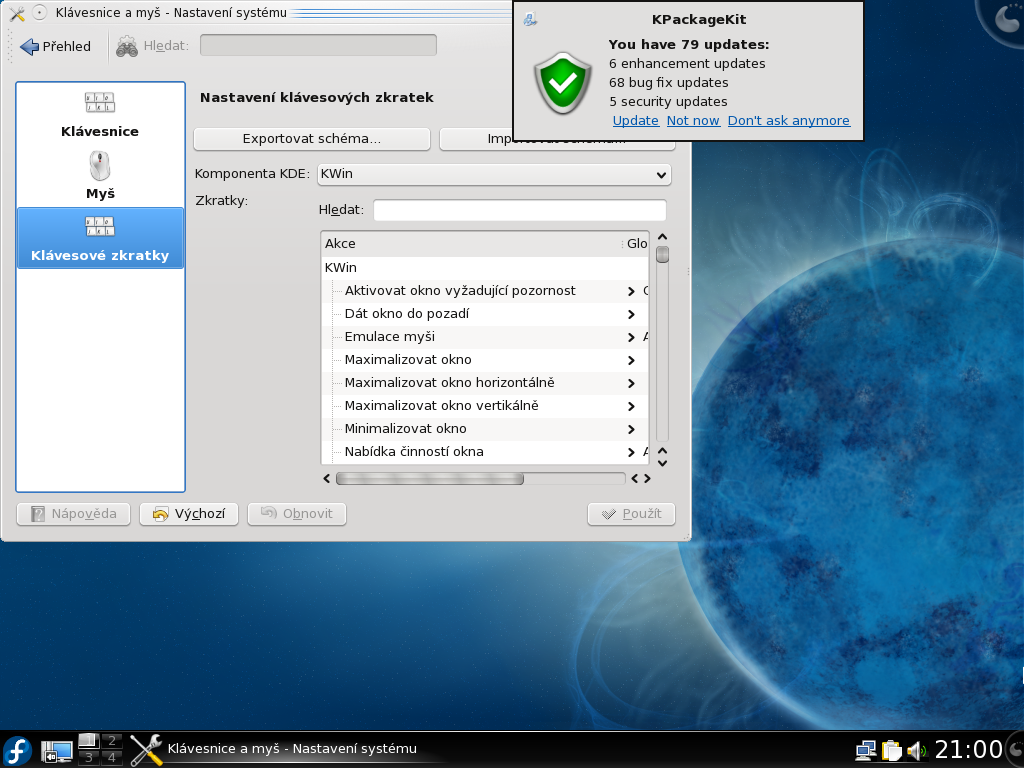
Task: Expand arrow for Maximalizovat okno
Action: (x=631, y=360)
